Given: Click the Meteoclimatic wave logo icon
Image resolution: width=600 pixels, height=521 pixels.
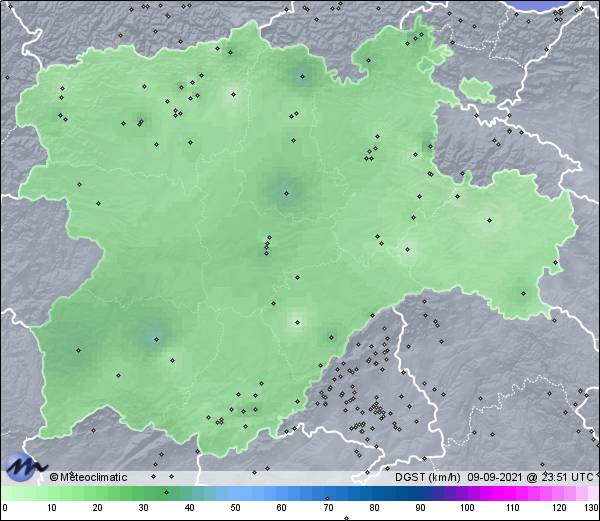Looking at the screenshot, I should click(x=26, y=467).
